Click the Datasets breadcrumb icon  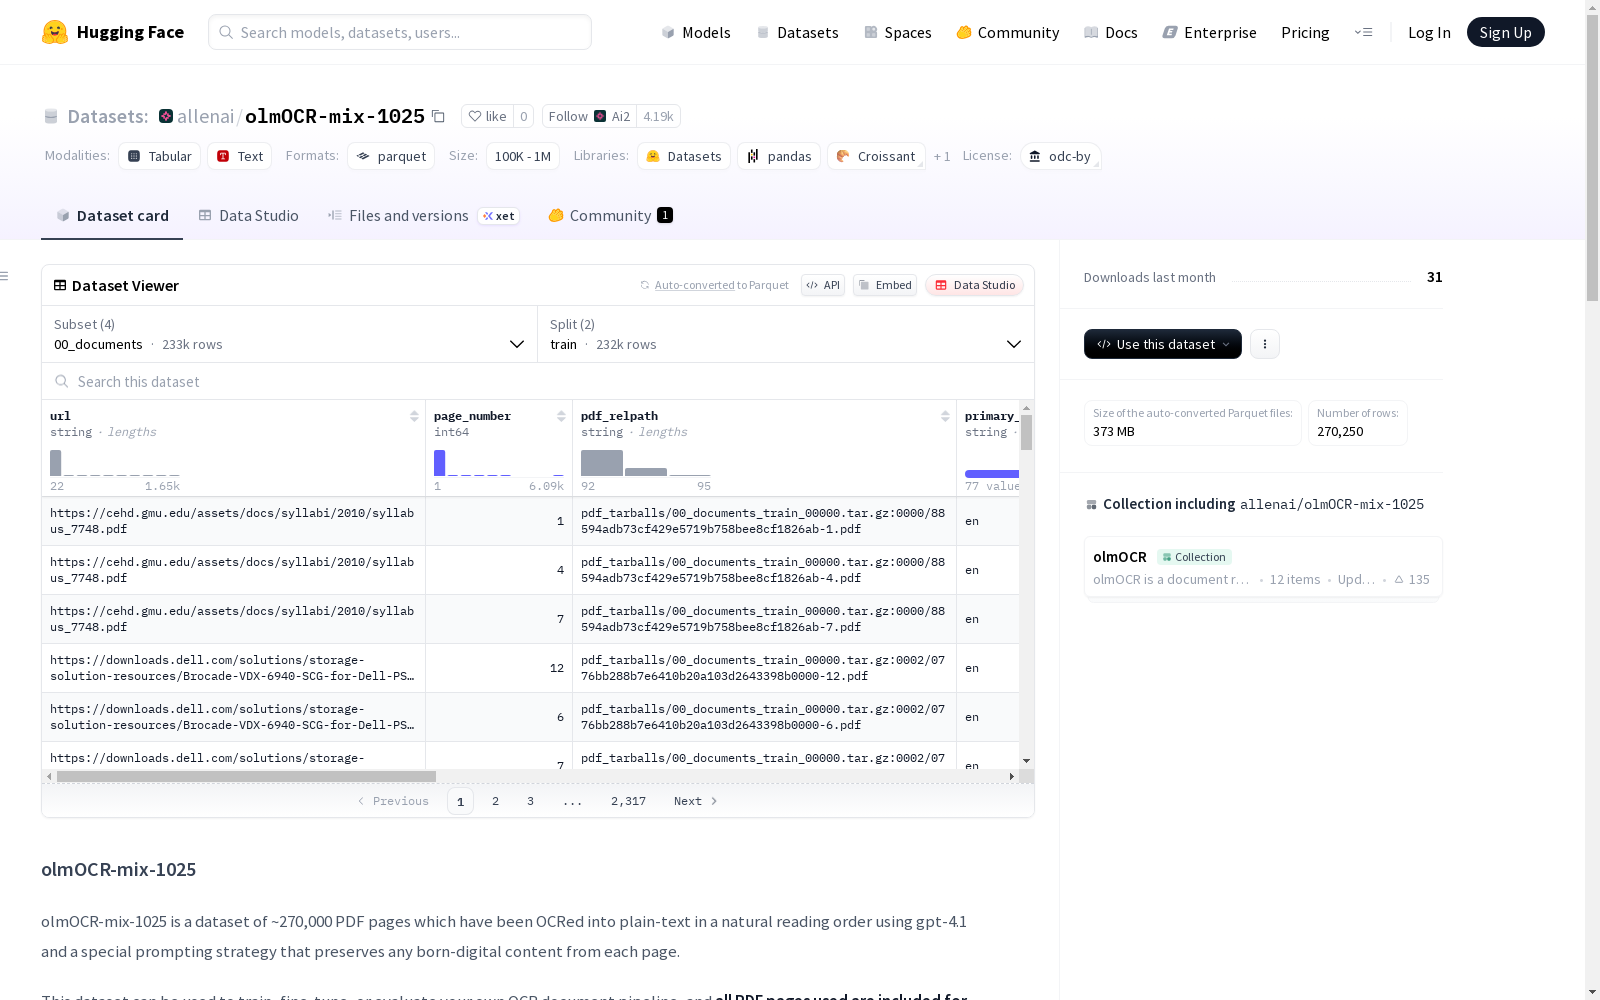[51, 116]
